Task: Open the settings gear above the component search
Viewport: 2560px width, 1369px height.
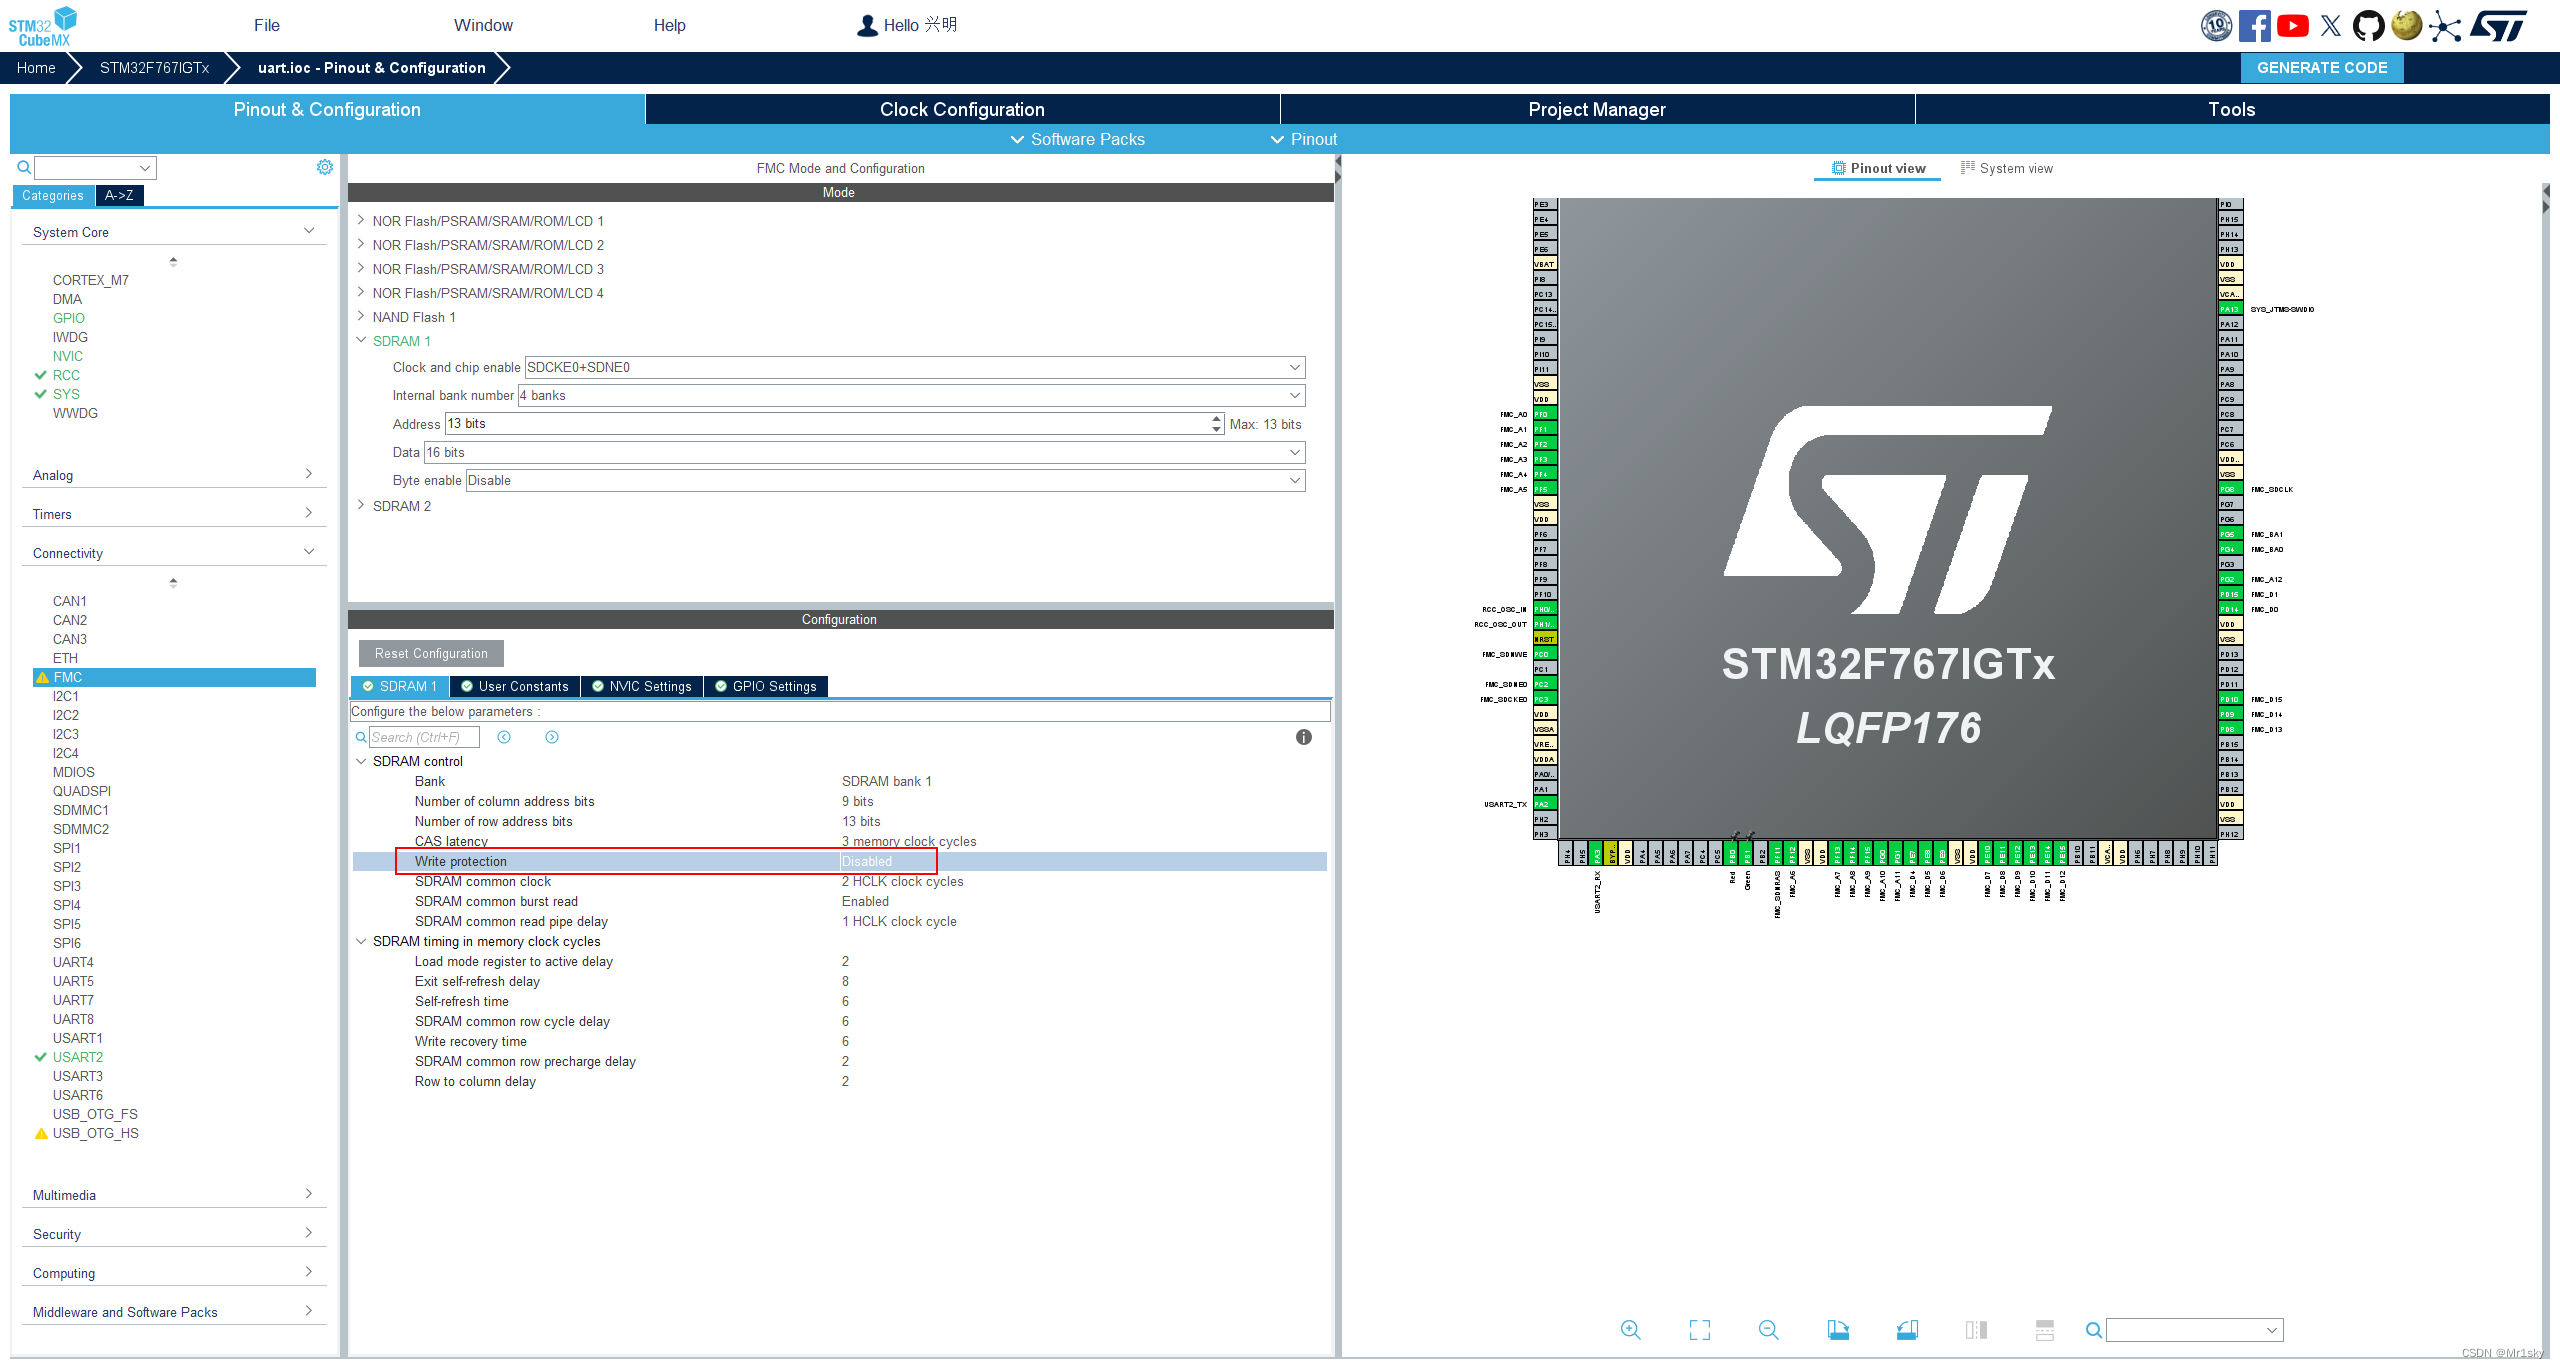Action: [x=325, y=167]
